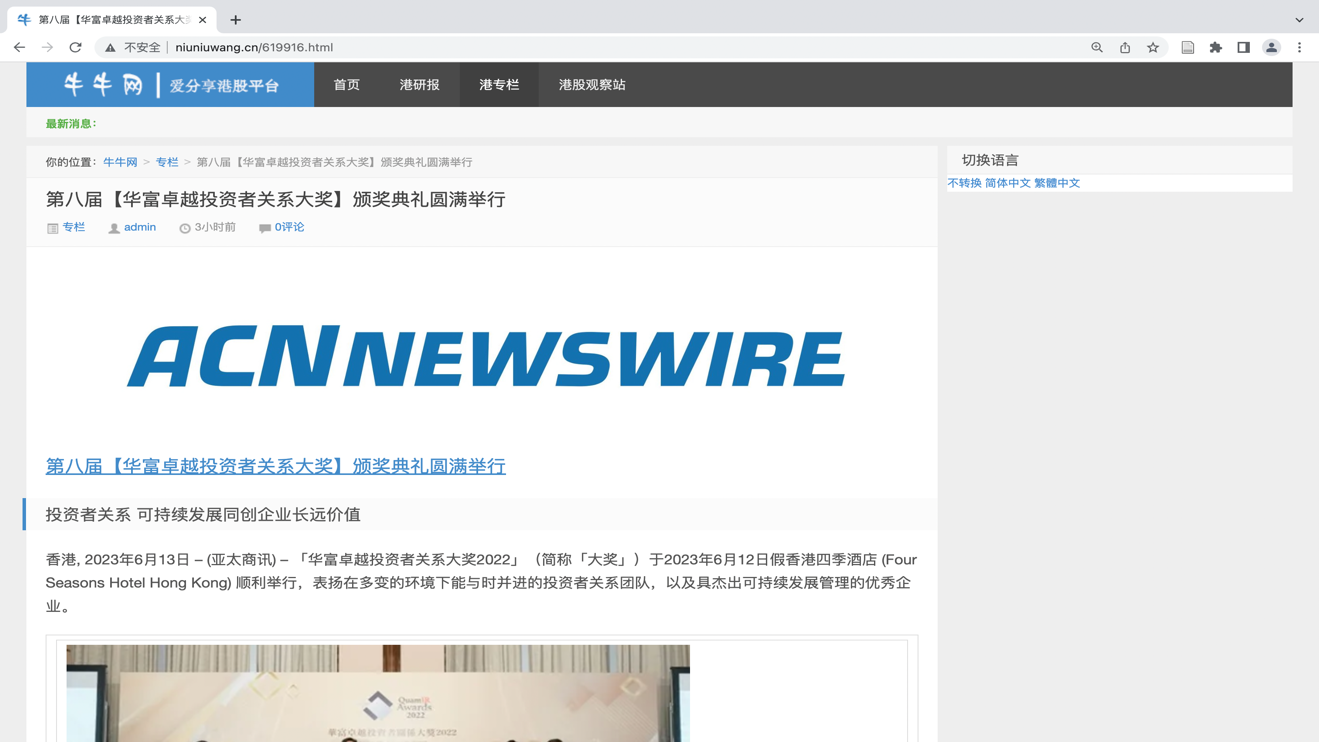Open the 港专栏 navigation item

click(x=499, y=85)
